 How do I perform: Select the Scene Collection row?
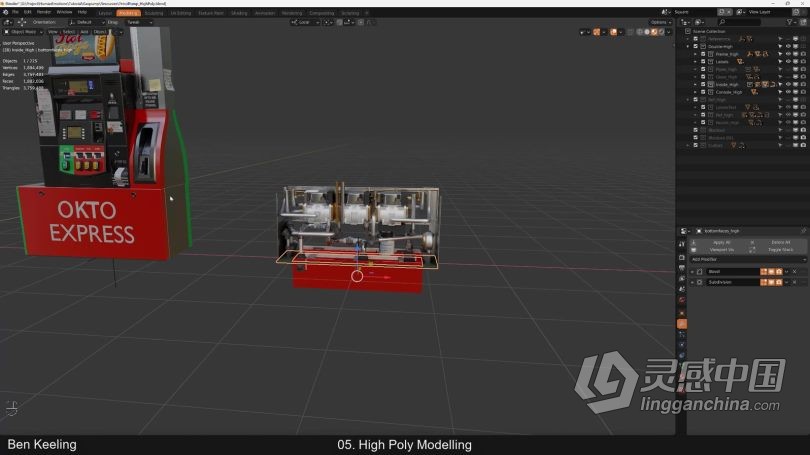point(709,32)
